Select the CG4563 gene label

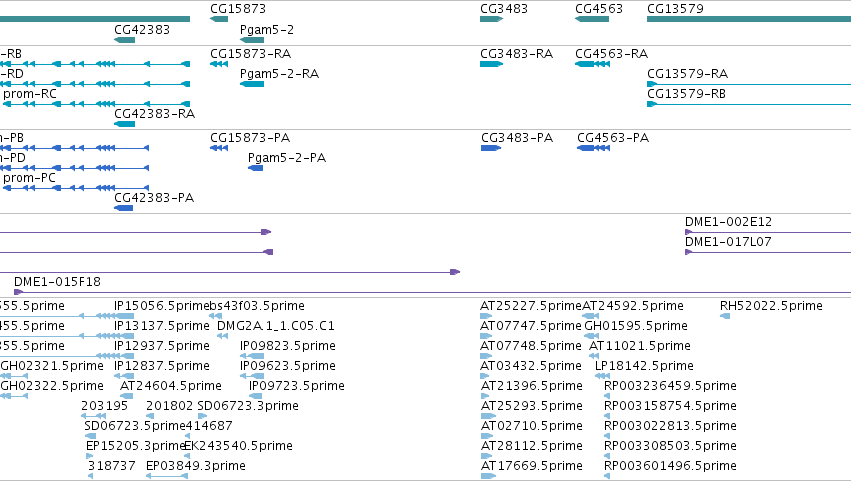[599, 9]
